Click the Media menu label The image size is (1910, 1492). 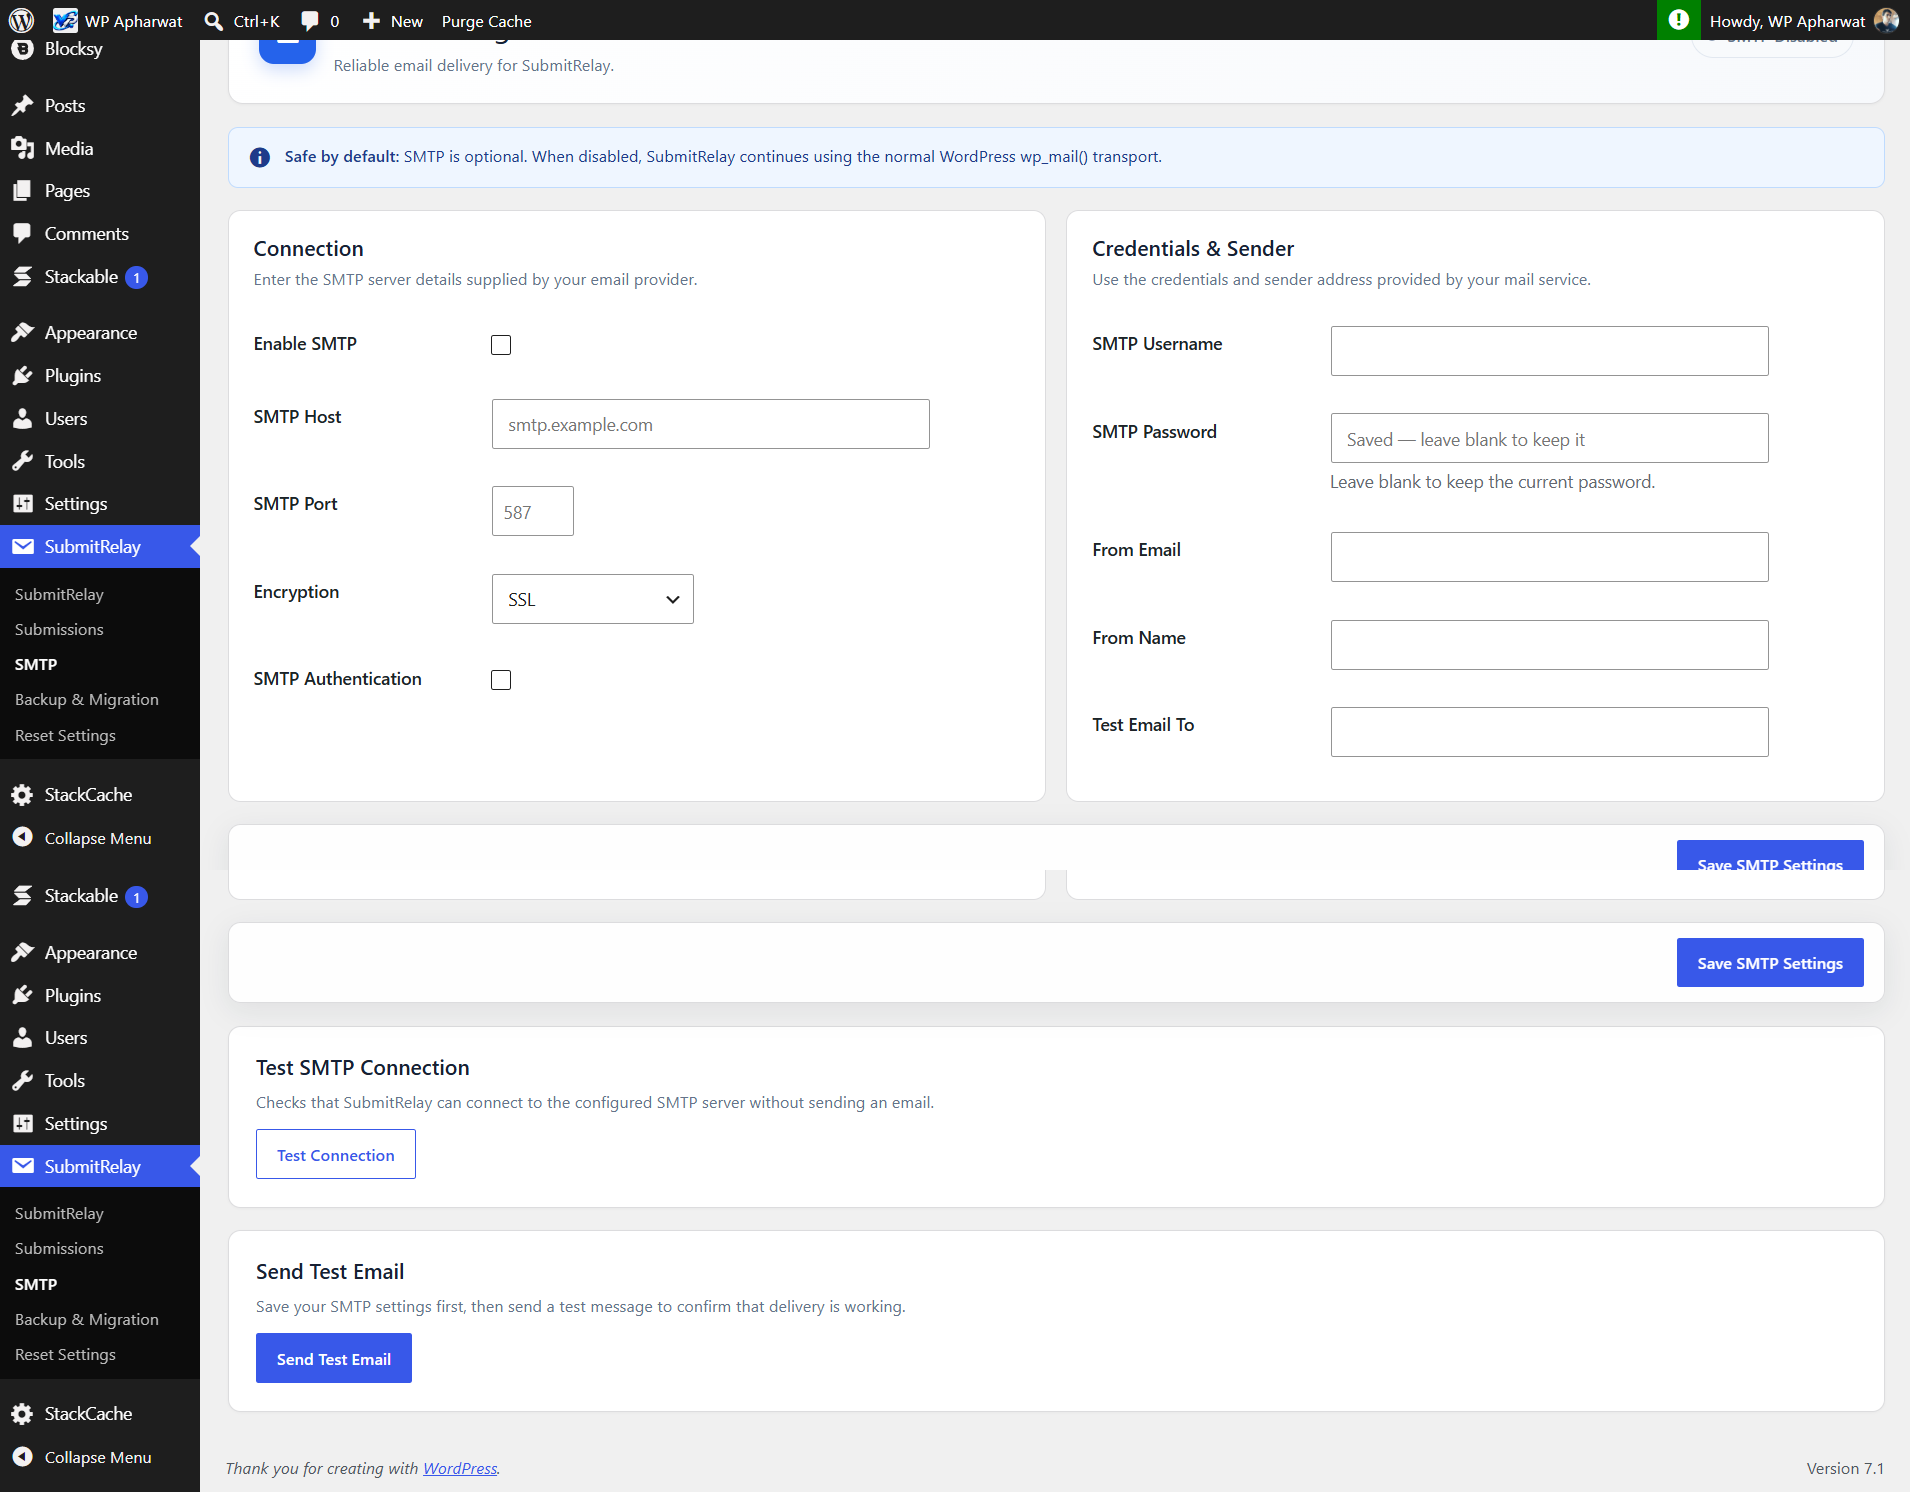pos(69,148)
